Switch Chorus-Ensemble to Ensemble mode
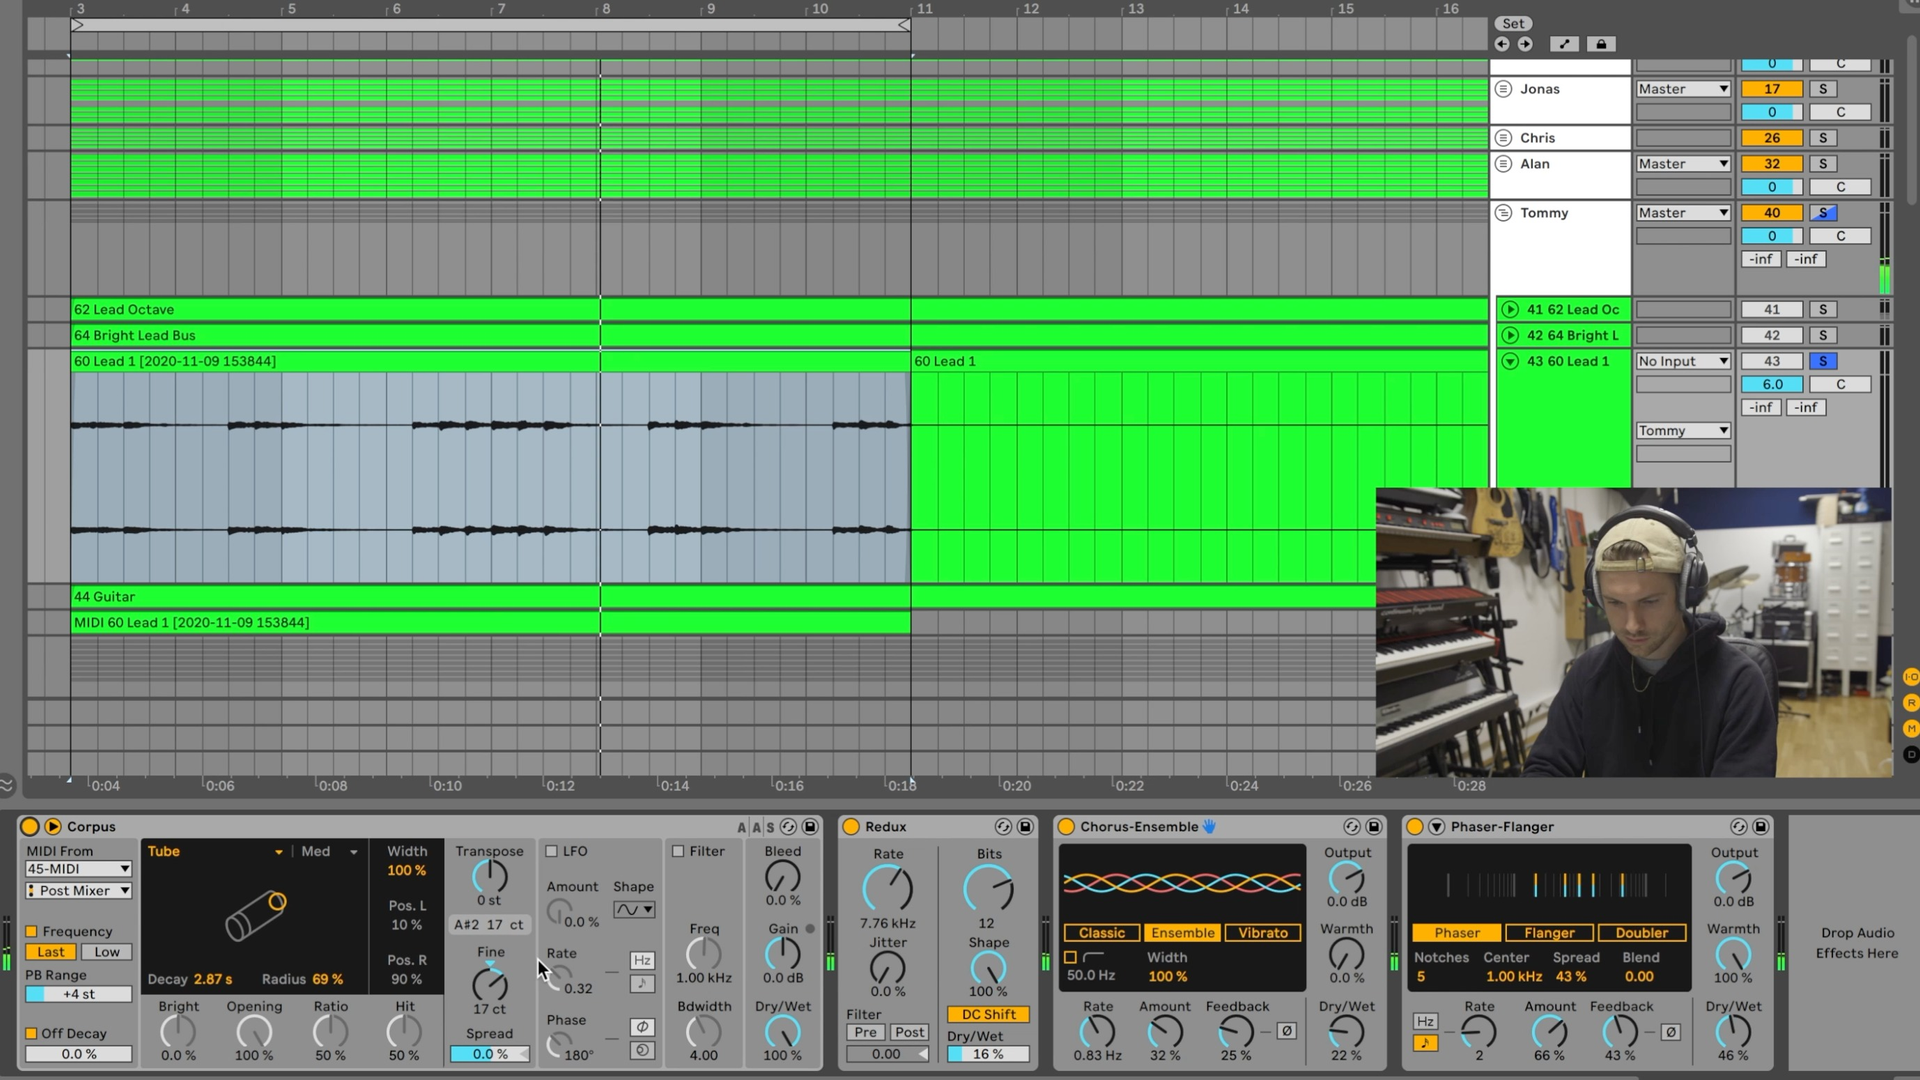 pyautogui.click(x=1183, y=933)
